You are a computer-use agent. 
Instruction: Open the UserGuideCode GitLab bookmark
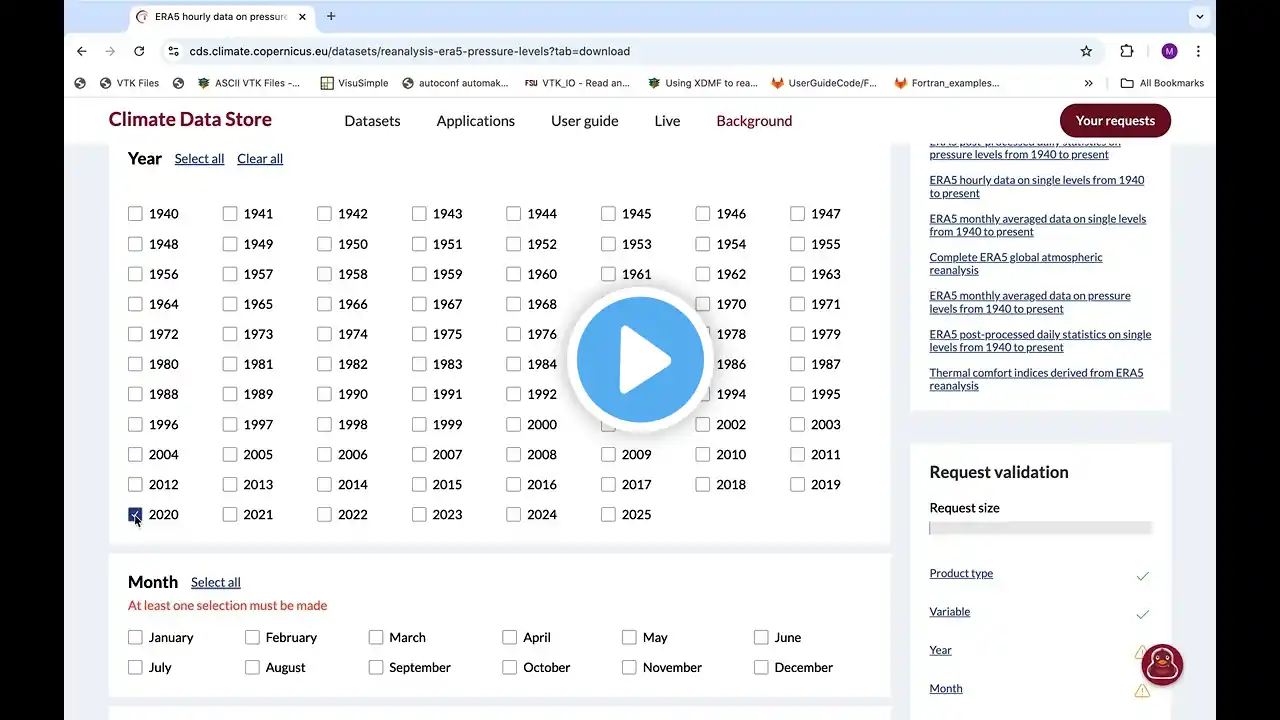click(824, 83)
